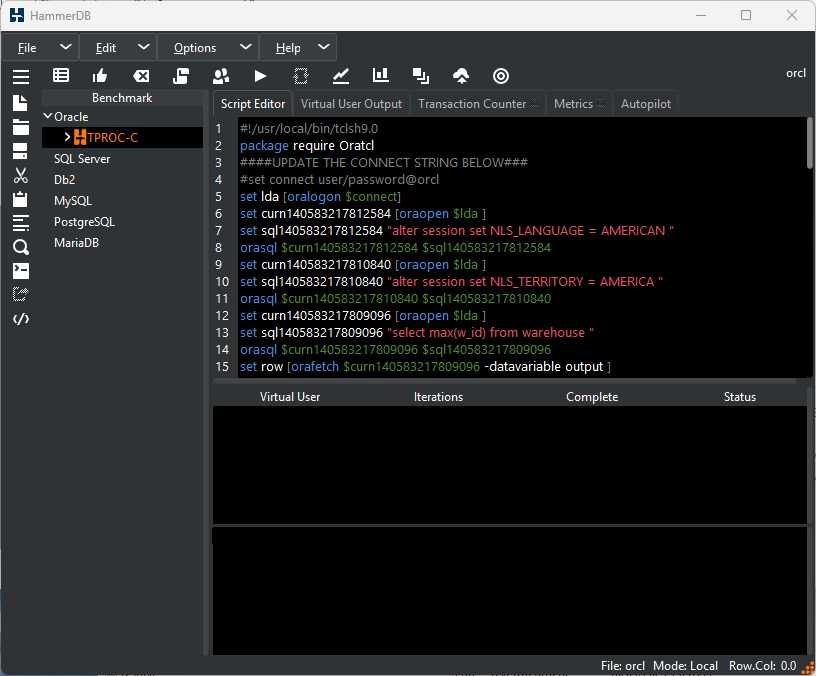This screenshot has height=676, width=816.
Task: Click the Complete column header
Action: 592,397
